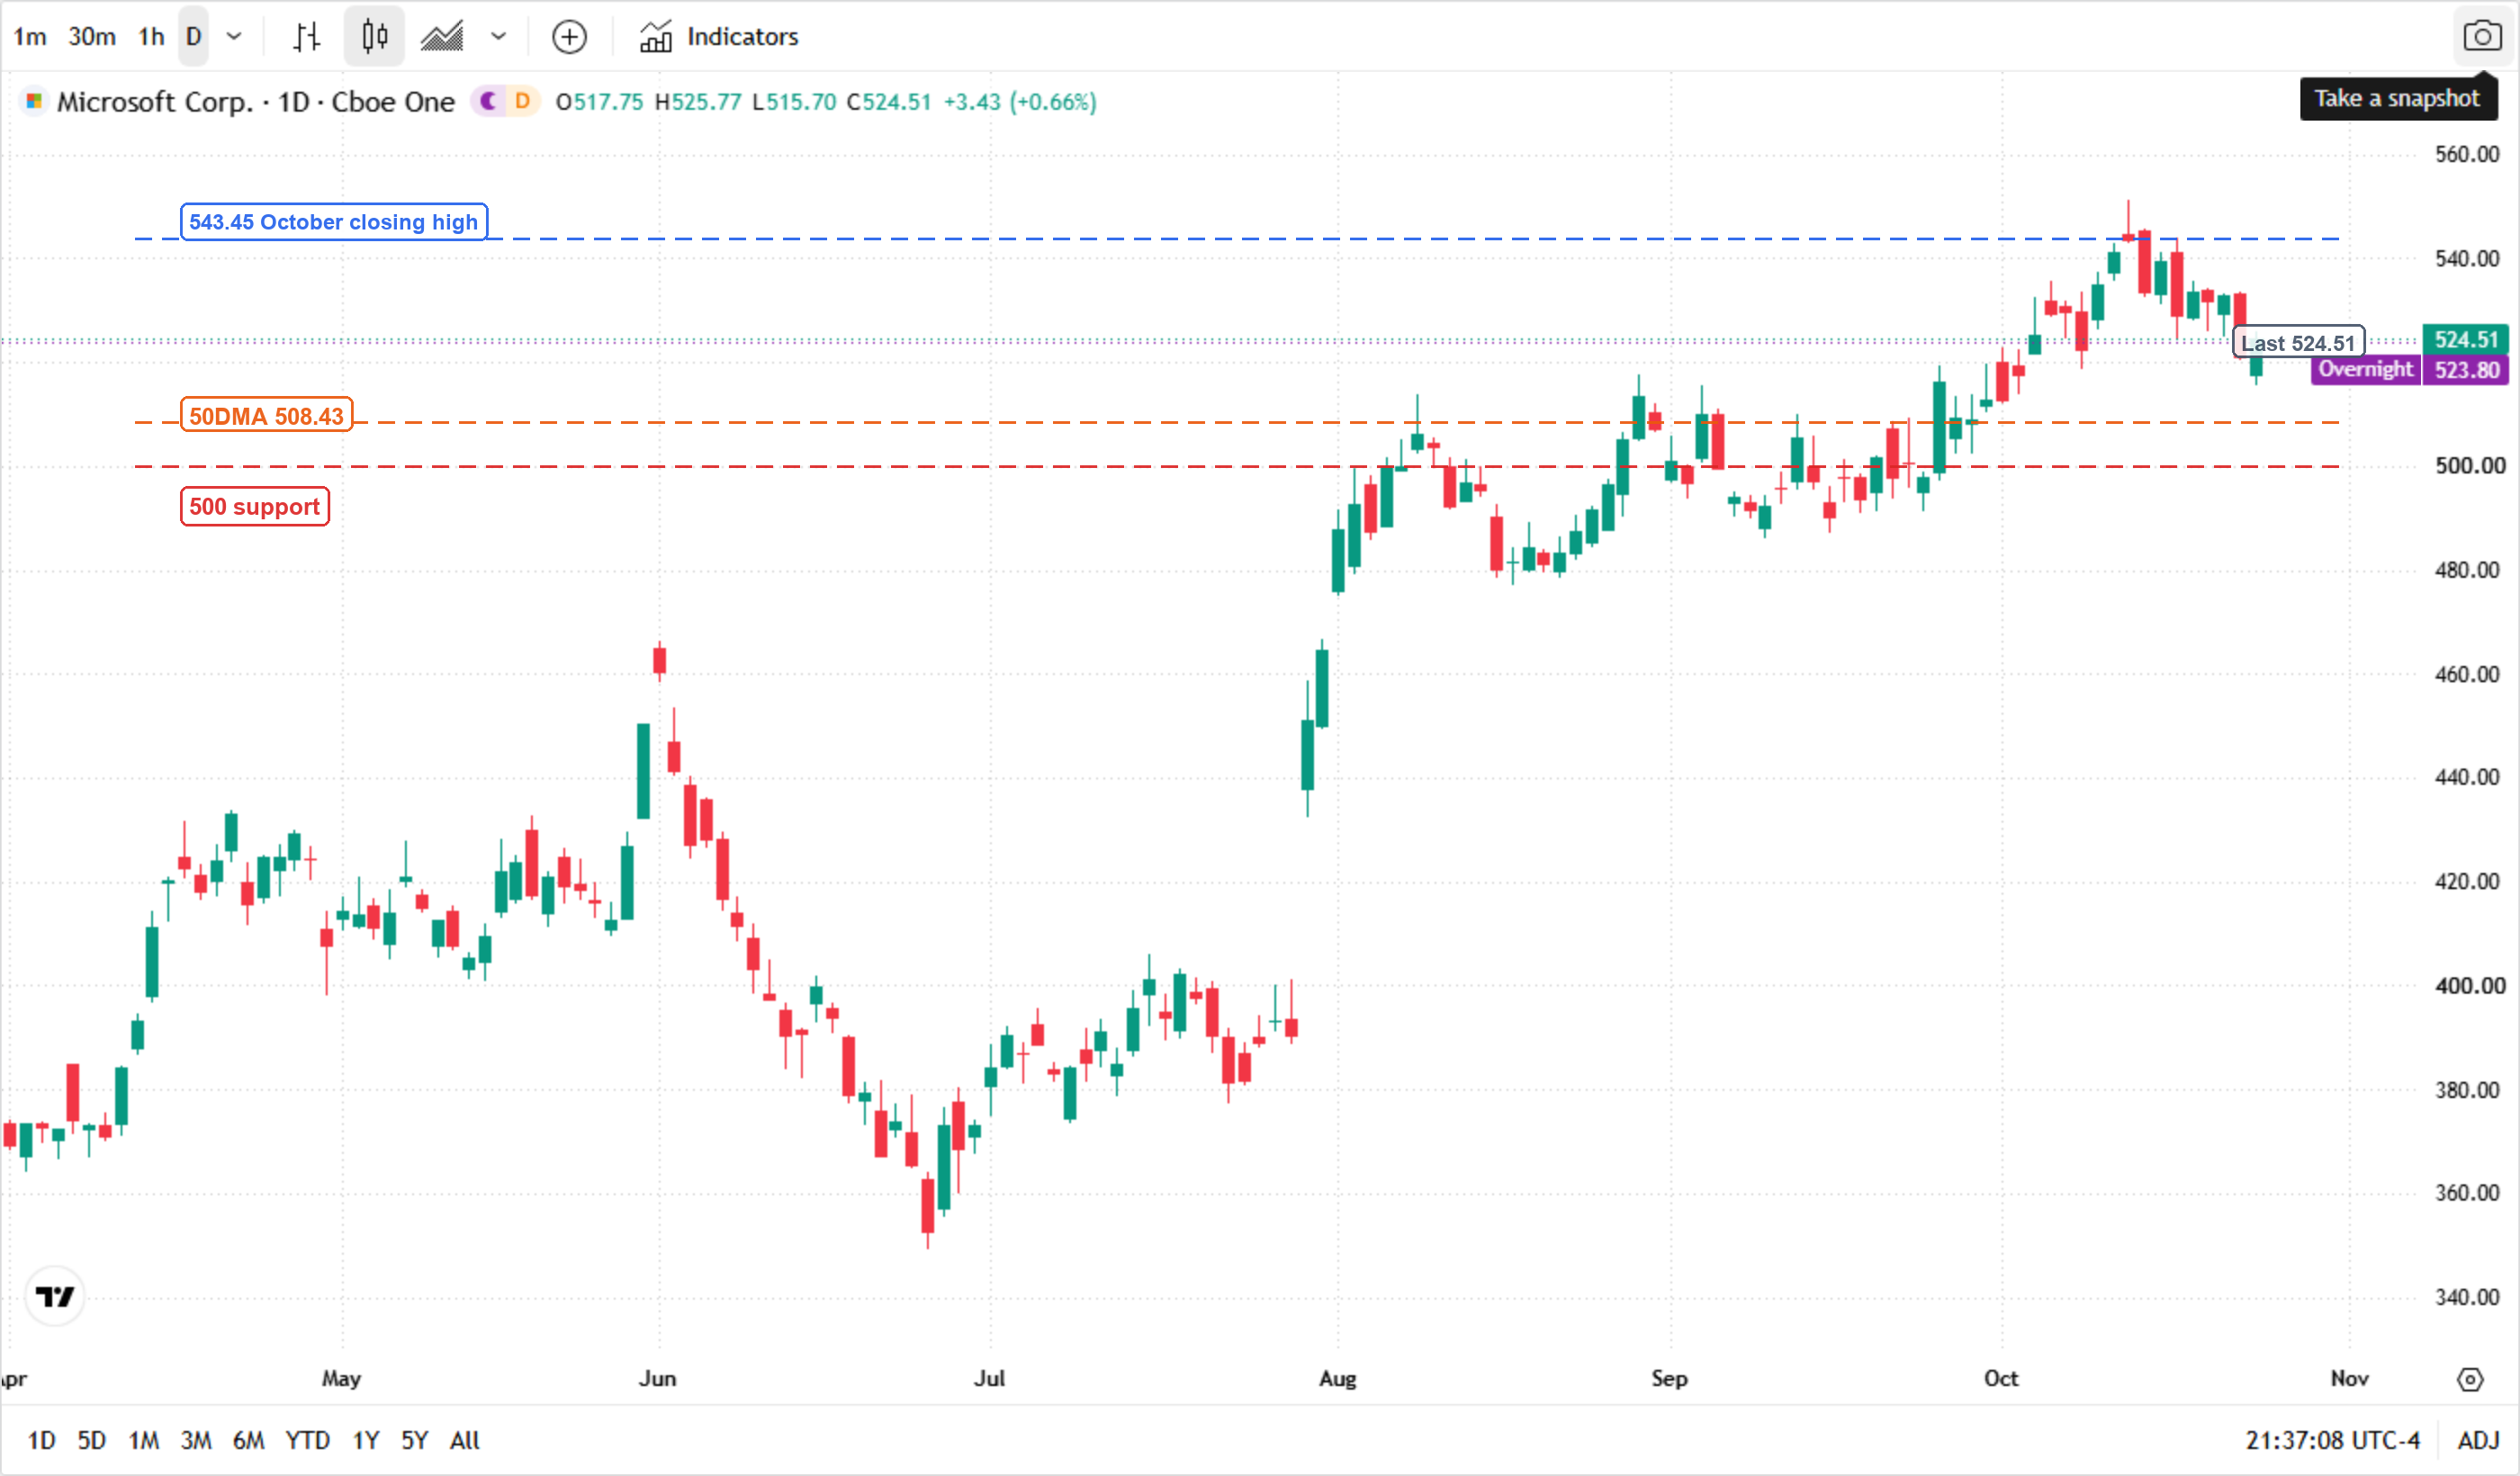2520x1476 pixels.
Task: Click the 560.00 price axis label
Action: click(2467, 154)
